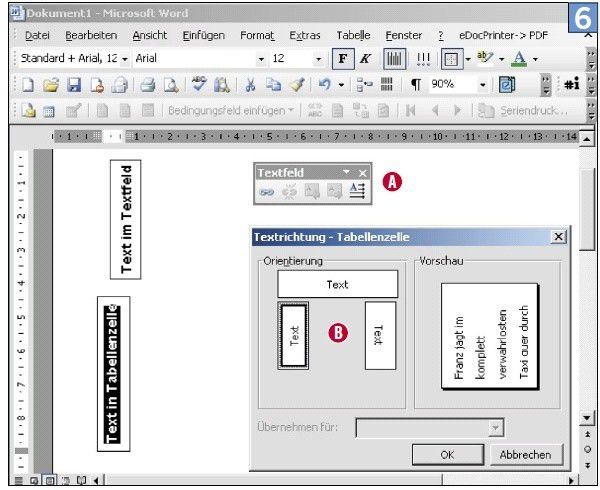The height and width of the screenshot is (490, 600).
Task: Click first record arrow in mail merge toolbar
Action: point(411,111)
